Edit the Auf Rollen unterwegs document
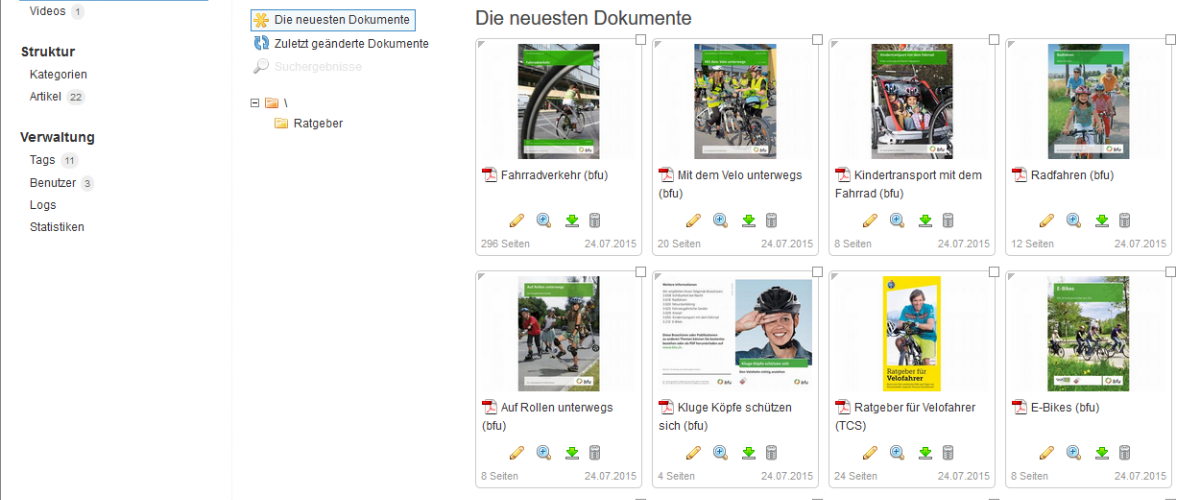The width and height of the screenshot is (1200, 500). (517, 453)
